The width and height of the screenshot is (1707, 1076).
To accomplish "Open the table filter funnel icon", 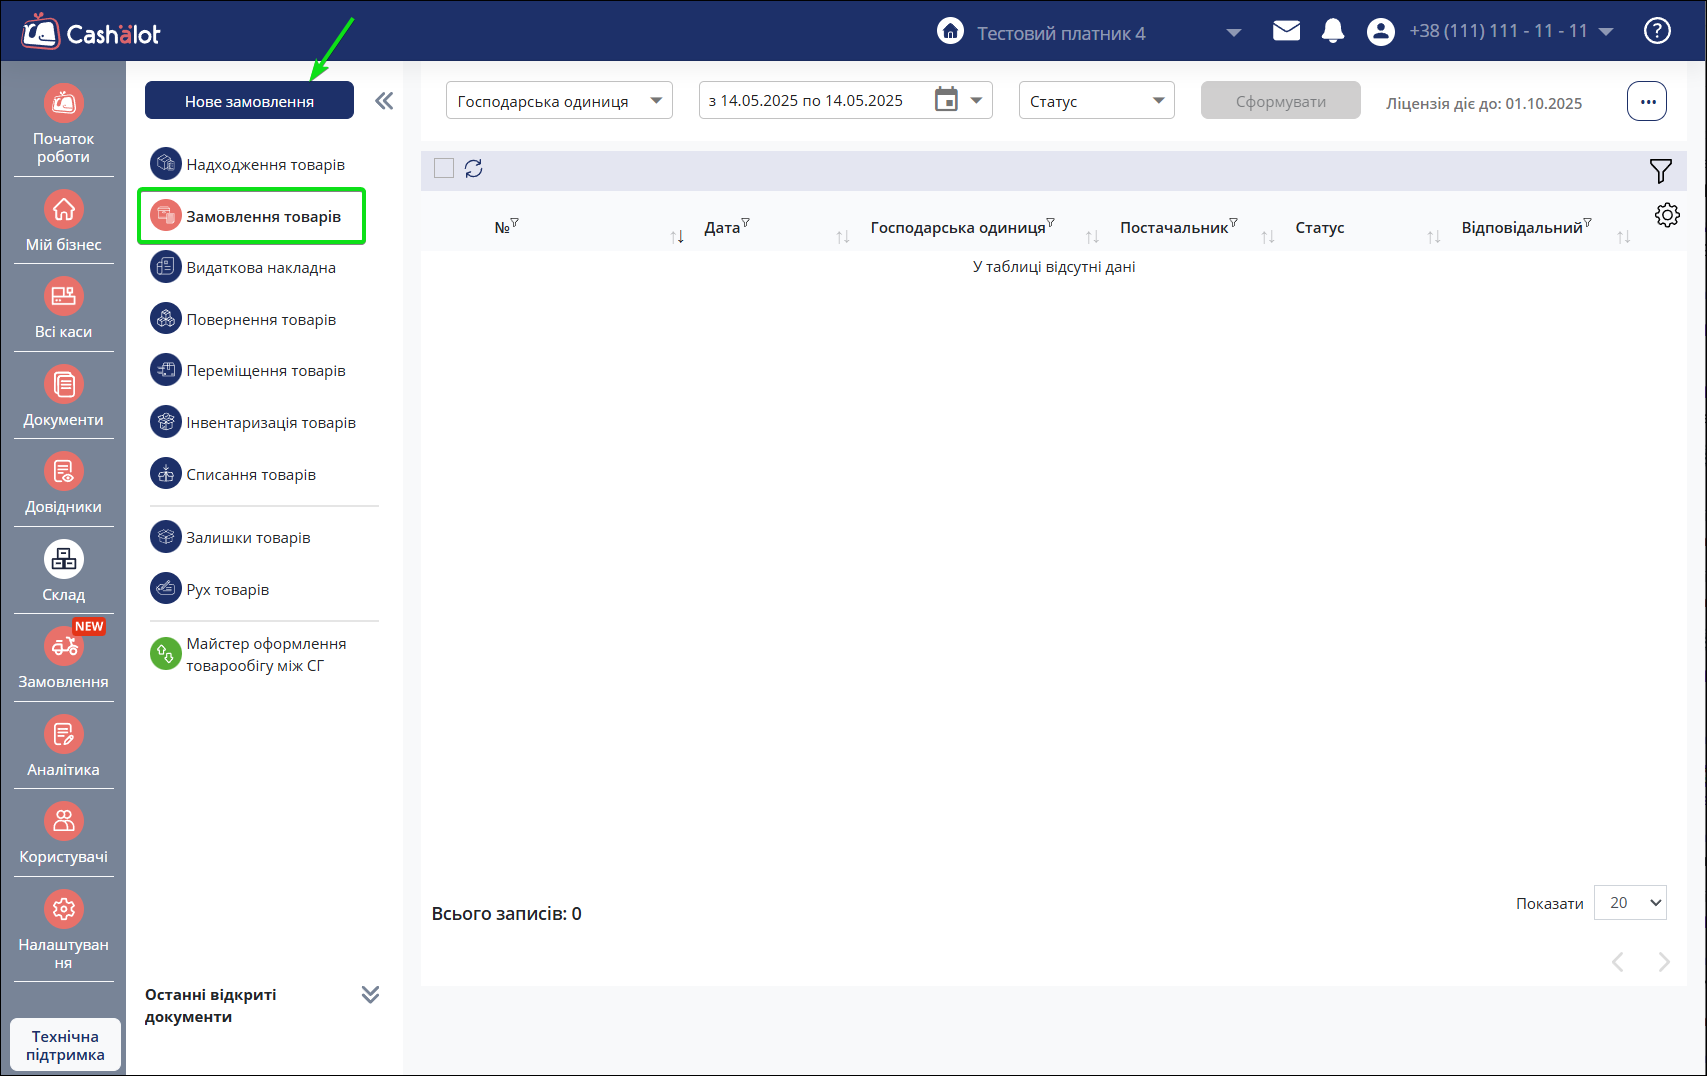I will click(x=1660, y=171).
